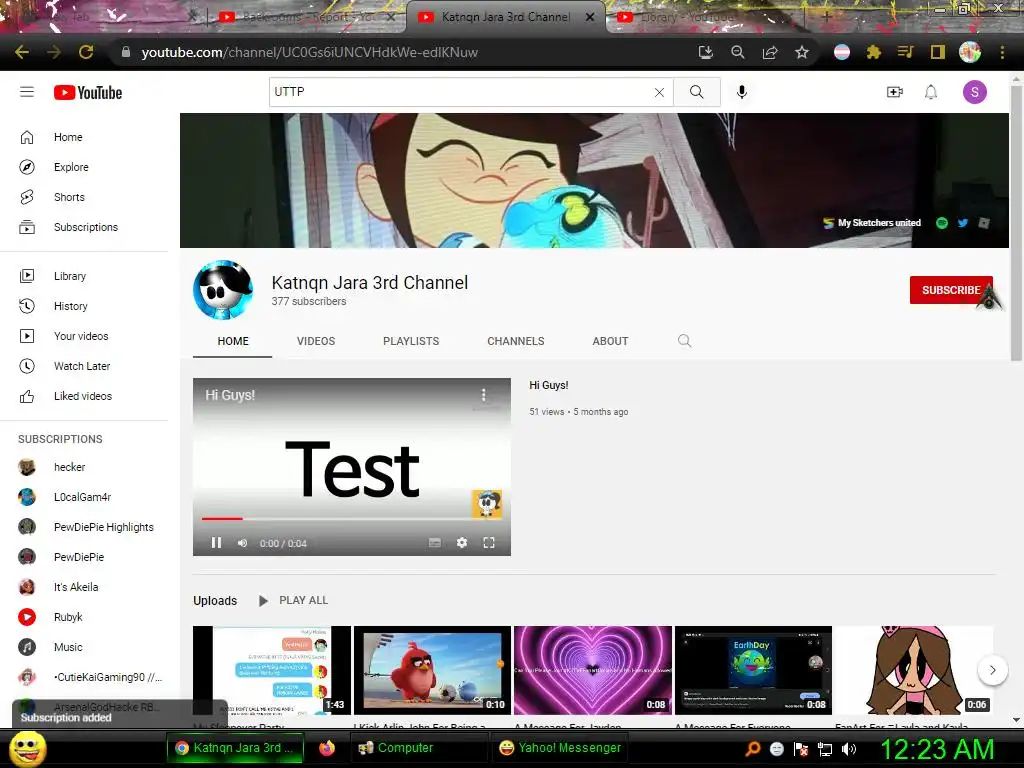Open the EarthDay video thumbnail

click(x=753, y=671)
